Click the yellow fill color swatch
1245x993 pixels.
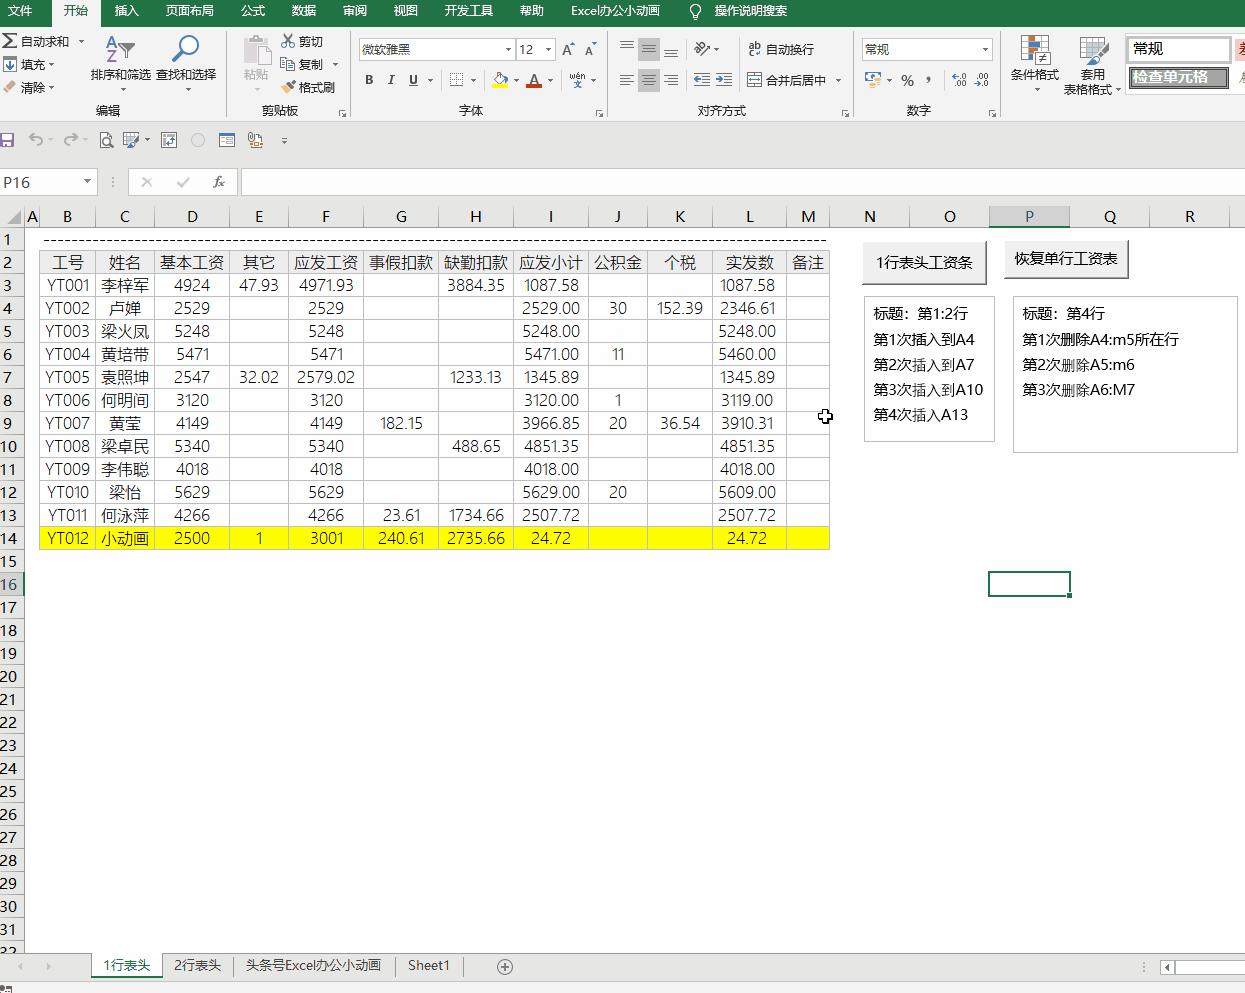pos(500,80)
